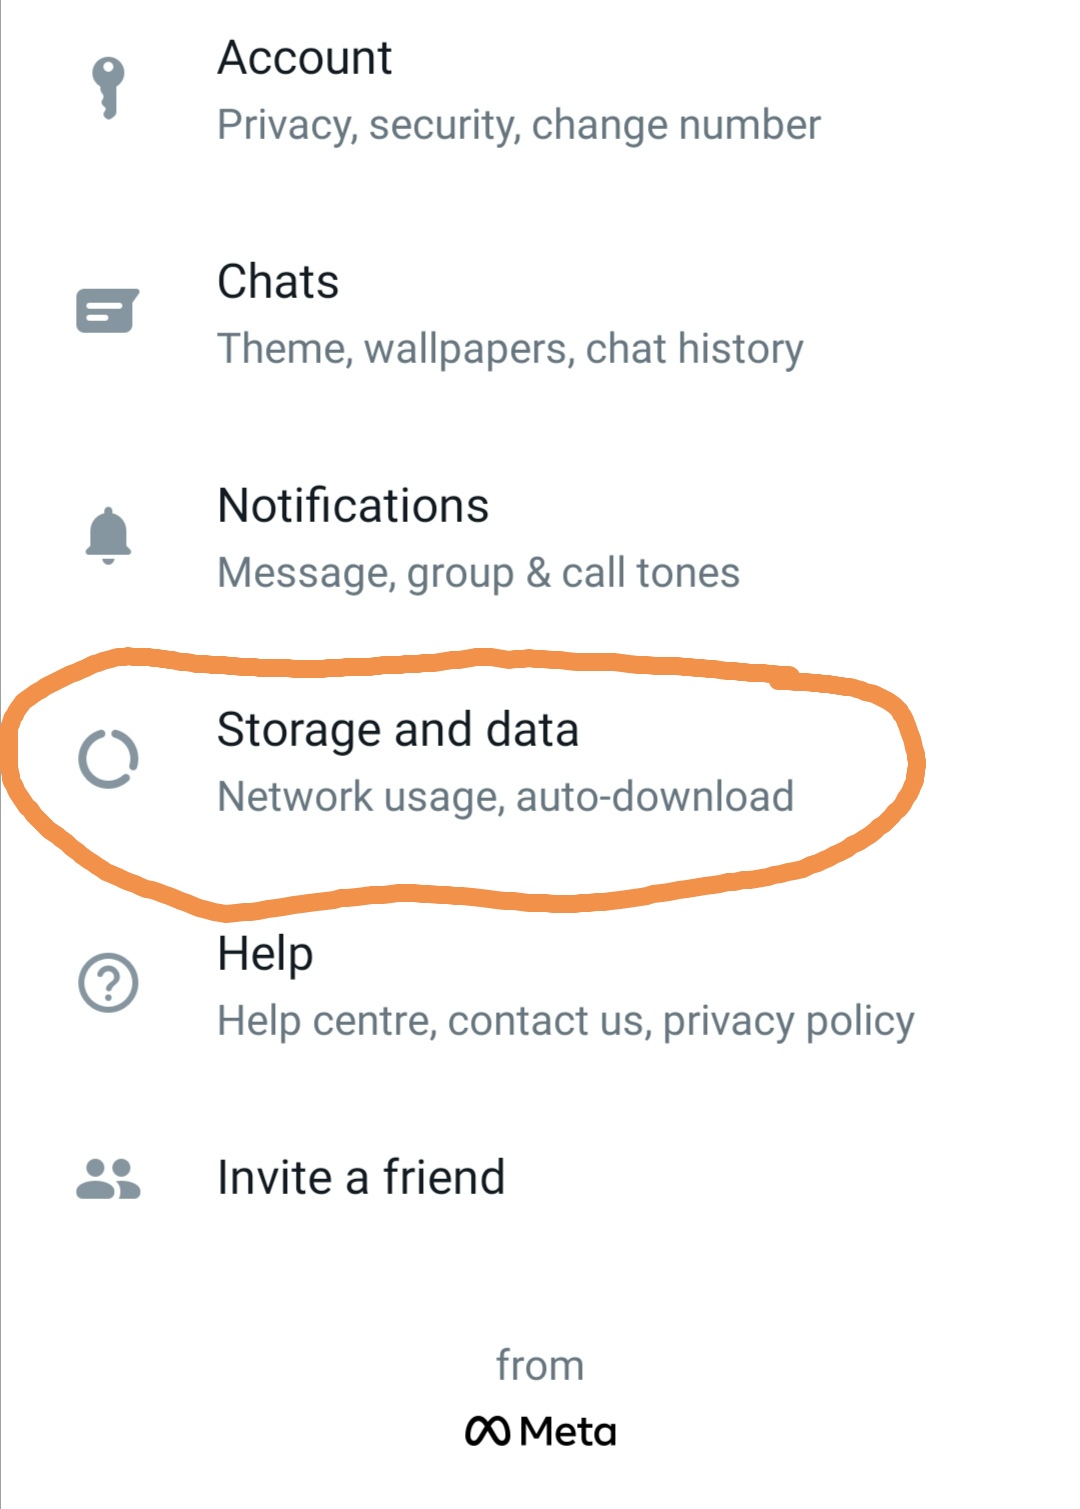Image resolution: width=1080 pixels, height=1509 pixels.
Task: Tap the people icon for Invite
Action: tap(108, 1178)
